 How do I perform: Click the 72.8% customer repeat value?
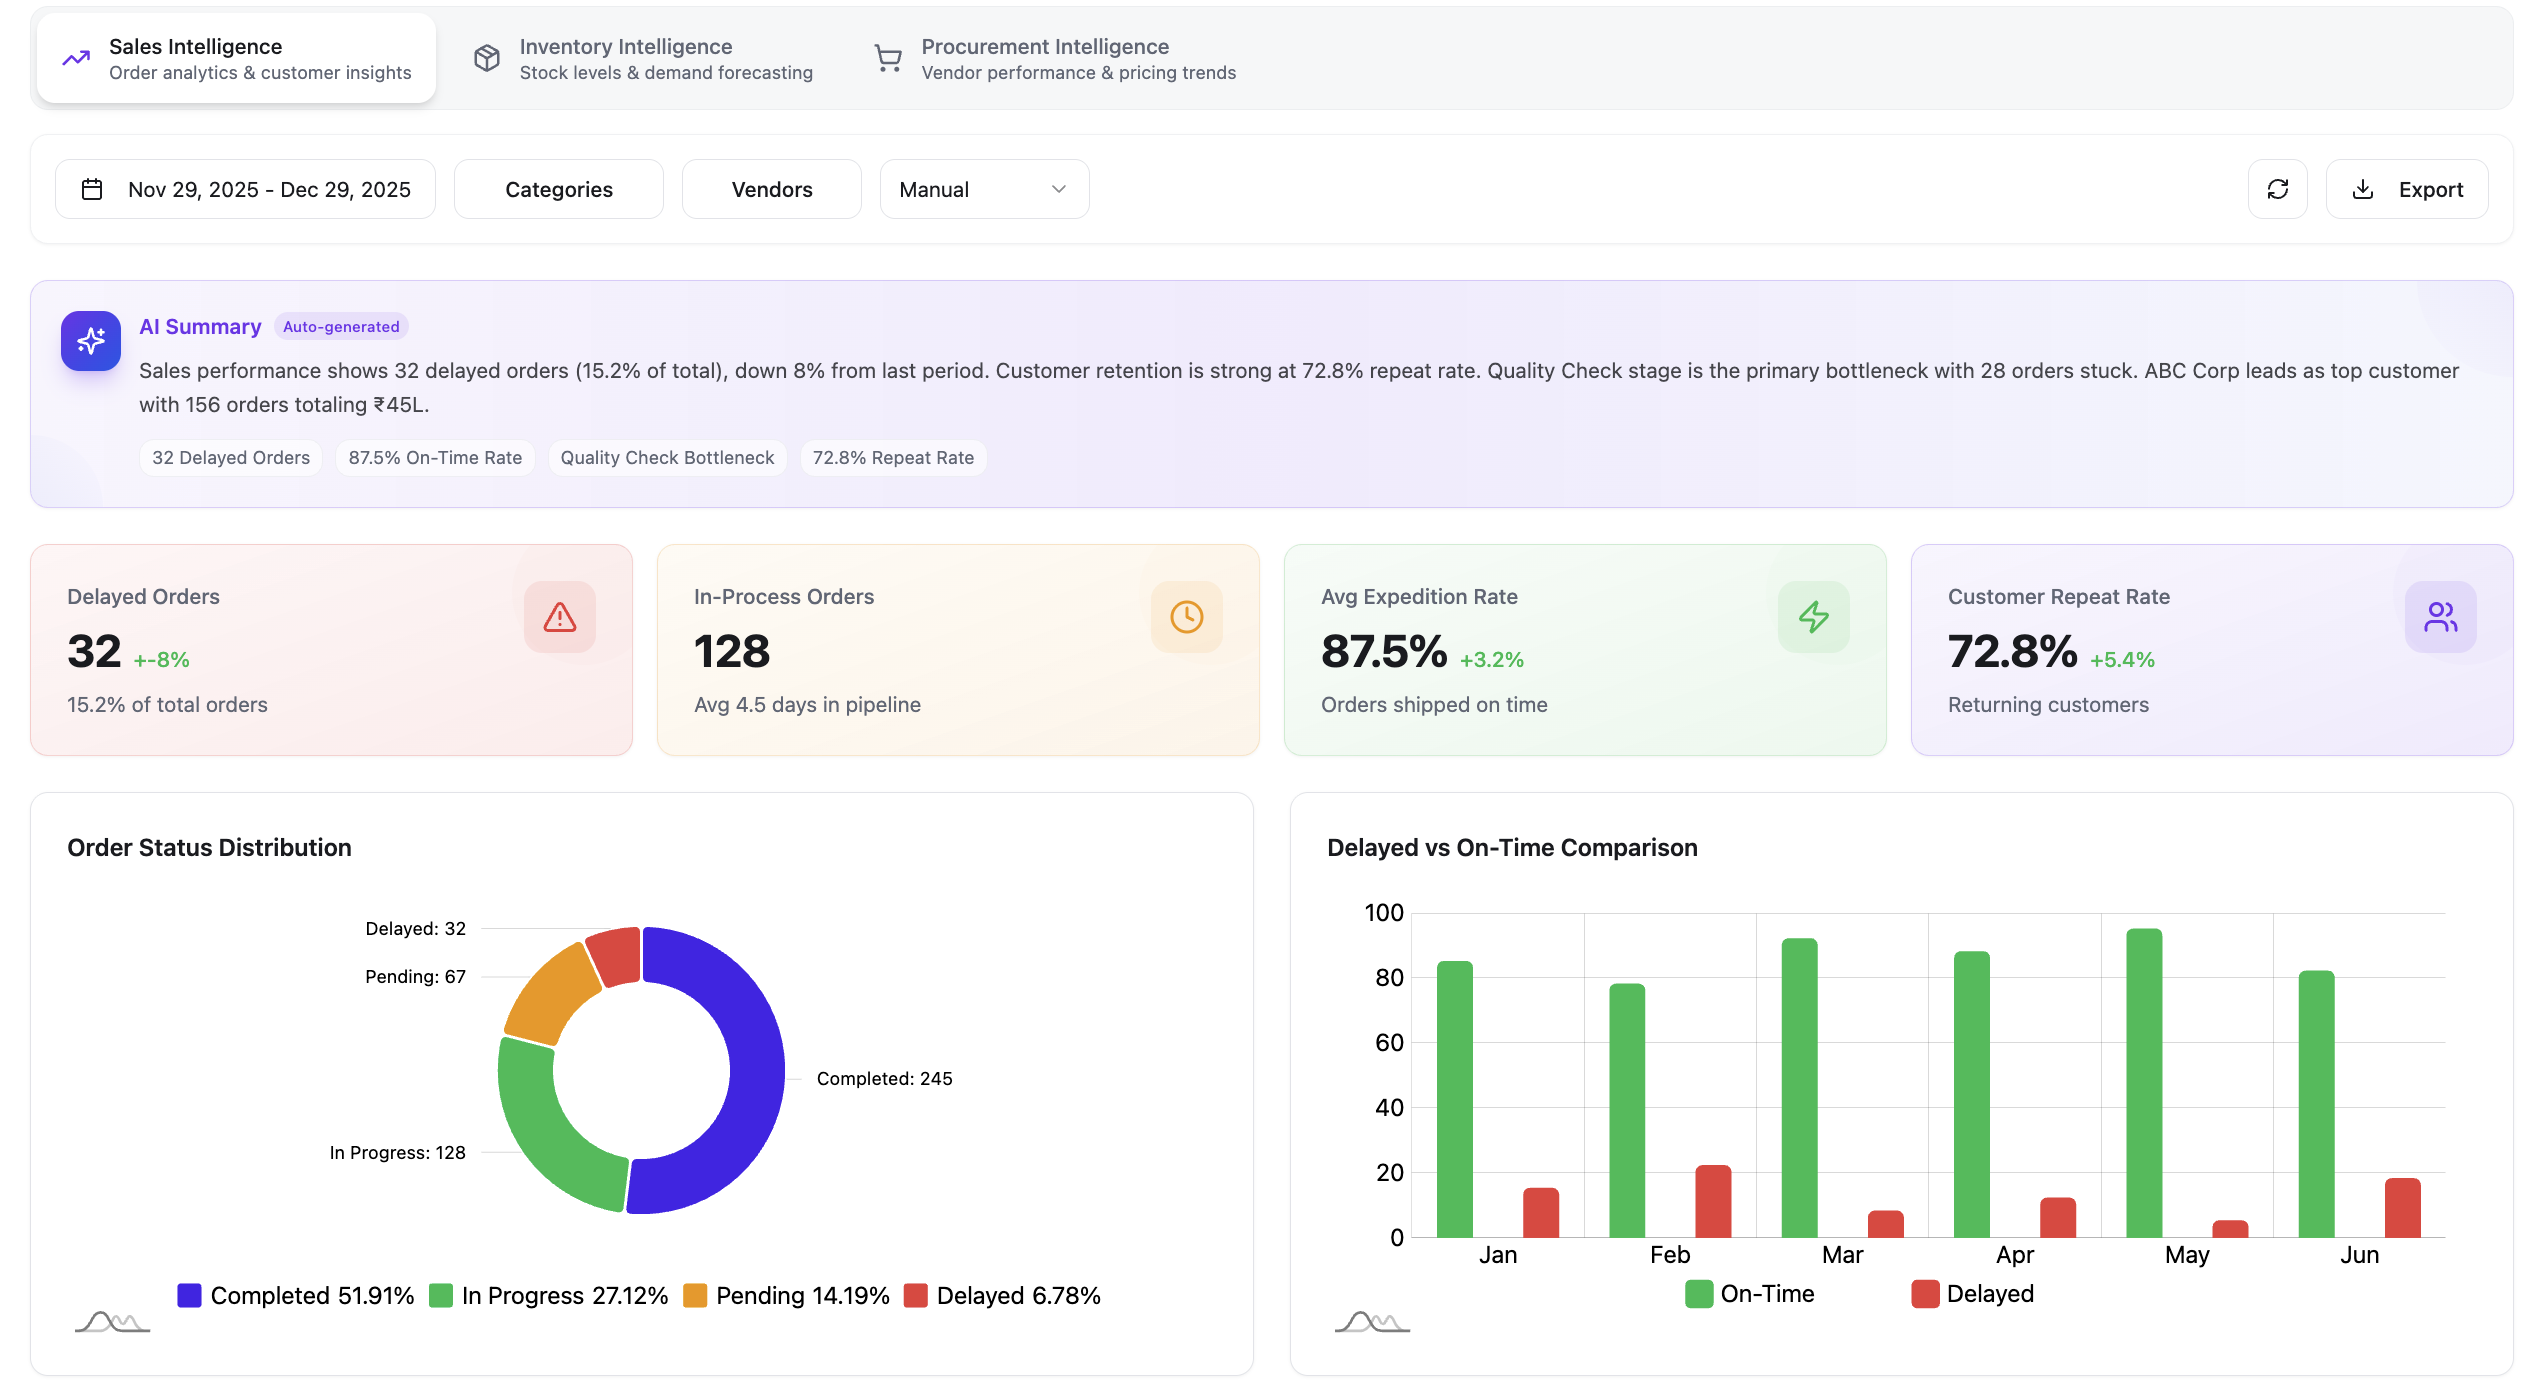tap(2013, 652)
